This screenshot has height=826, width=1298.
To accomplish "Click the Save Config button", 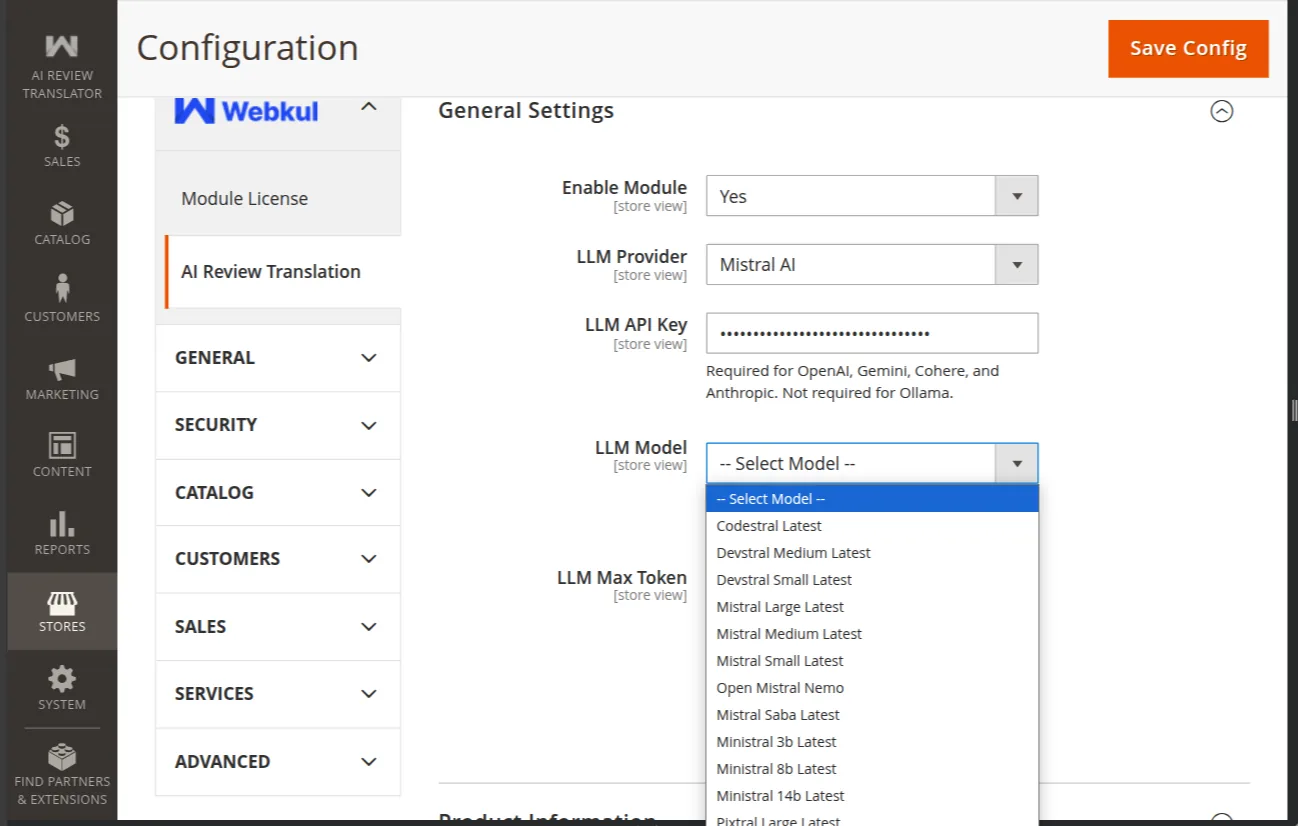I will click(1188, 48).
